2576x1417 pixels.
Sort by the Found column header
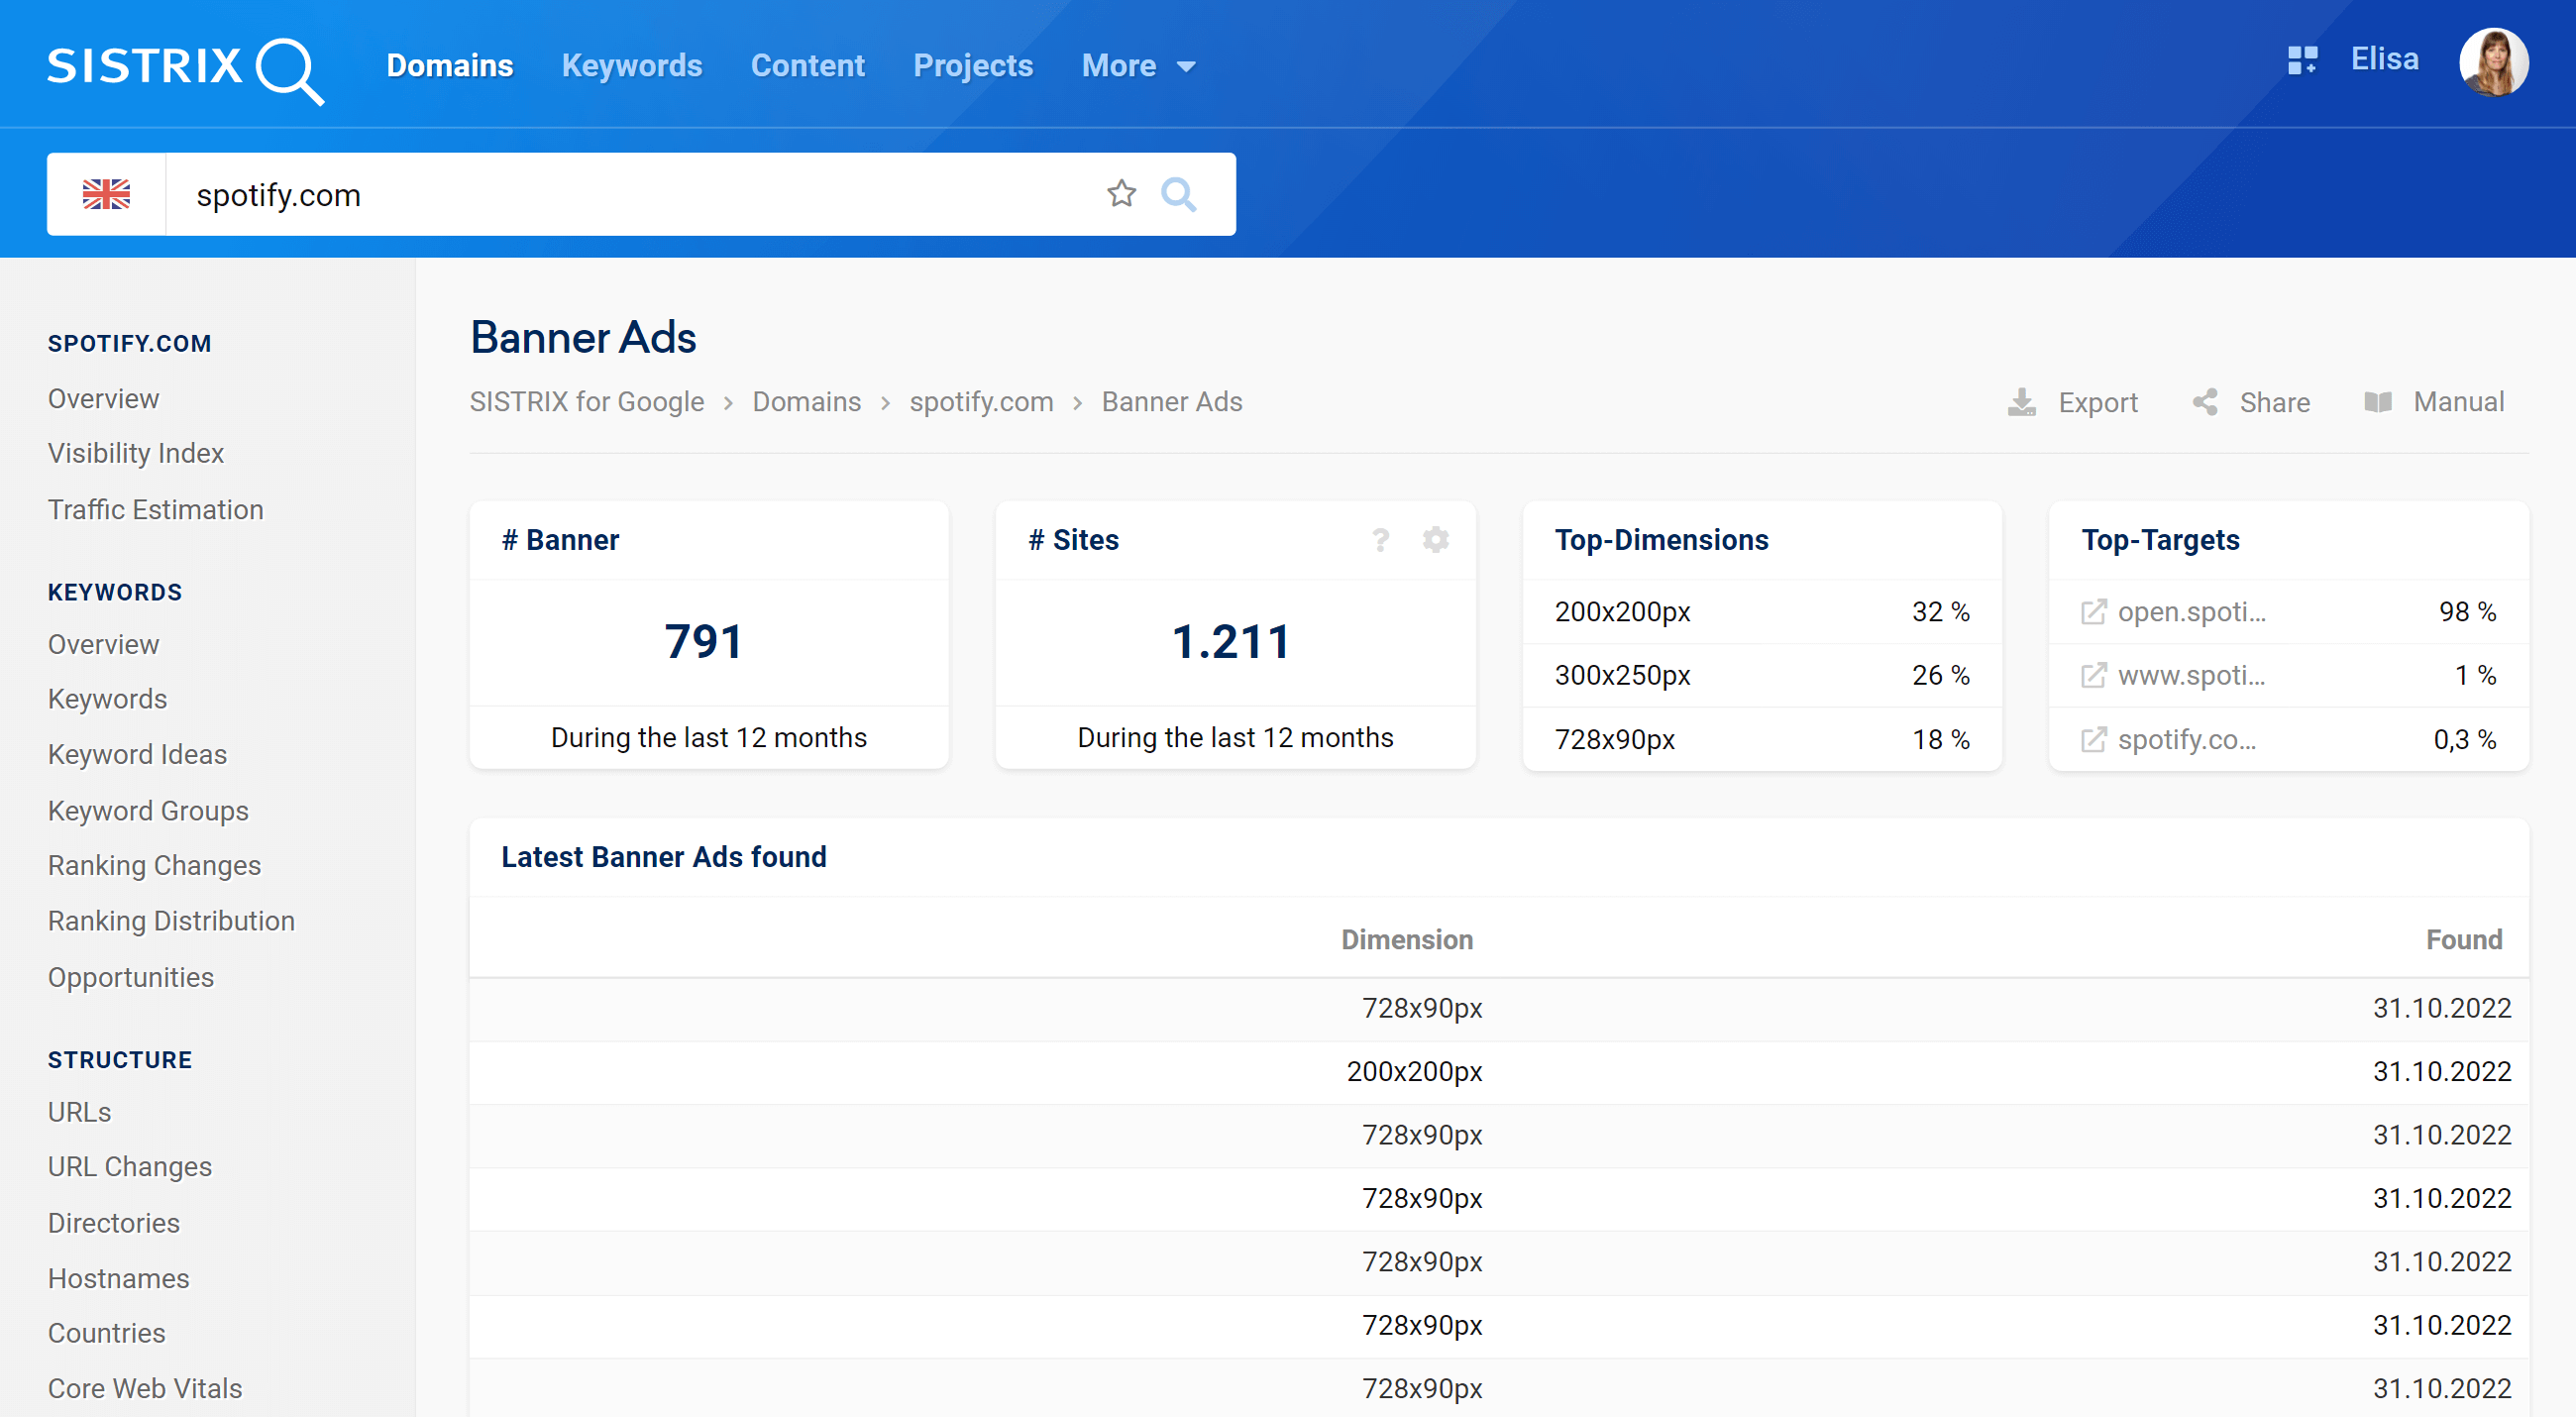(2464, 940)
